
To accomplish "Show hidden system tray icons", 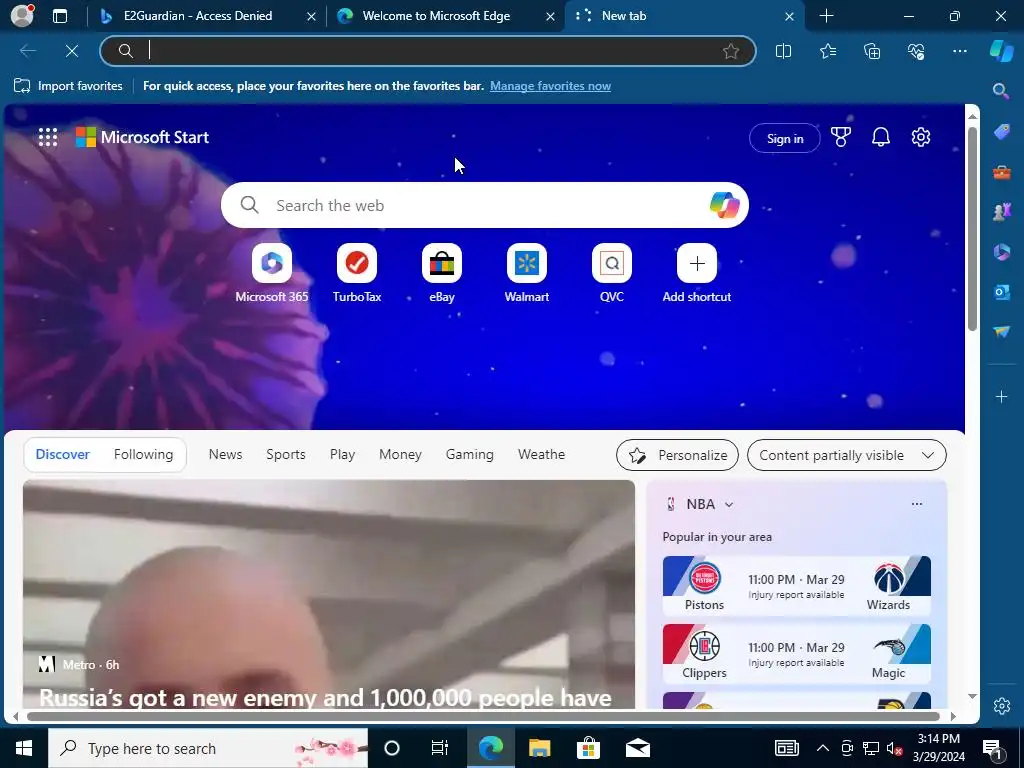I will click(x=823, y=748).
